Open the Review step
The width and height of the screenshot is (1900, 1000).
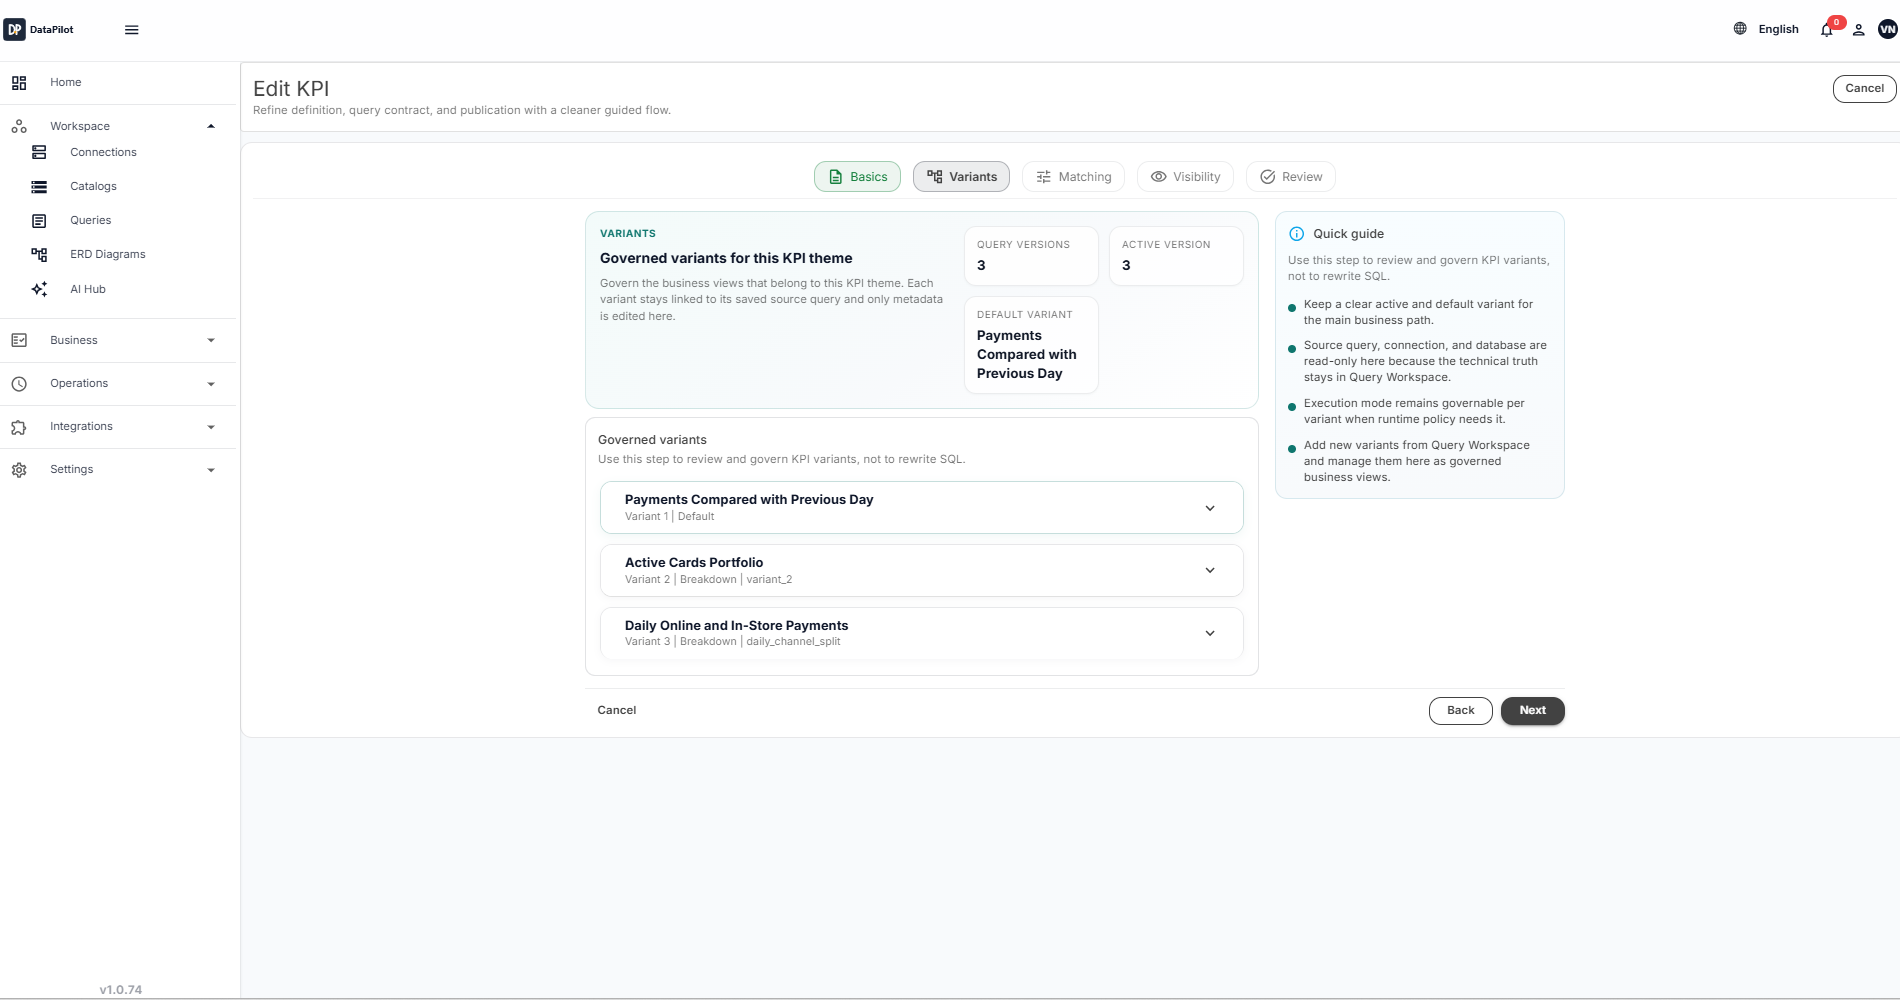point(1290,176)
